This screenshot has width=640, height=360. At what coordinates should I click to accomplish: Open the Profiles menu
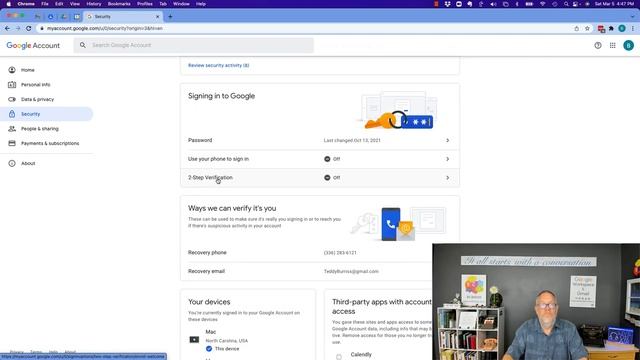click(x=144, y=4)
